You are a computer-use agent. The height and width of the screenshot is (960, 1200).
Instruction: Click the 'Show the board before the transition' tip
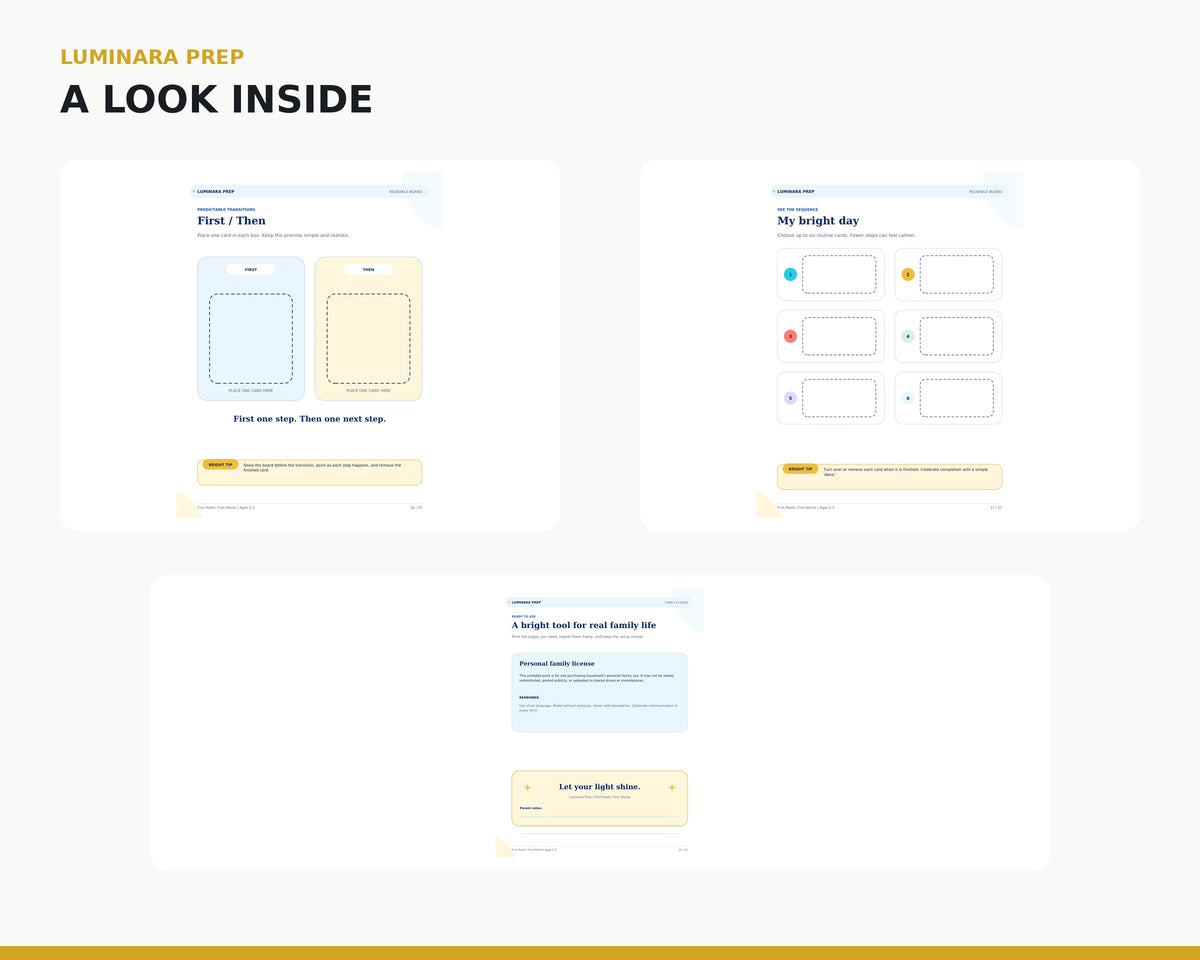(x=322, y=467)
